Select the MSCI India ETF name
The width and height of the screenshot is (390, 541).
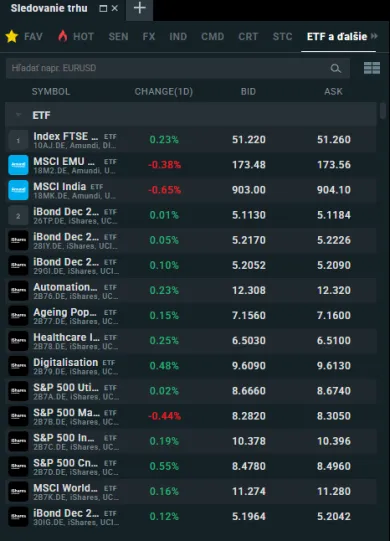60,187
